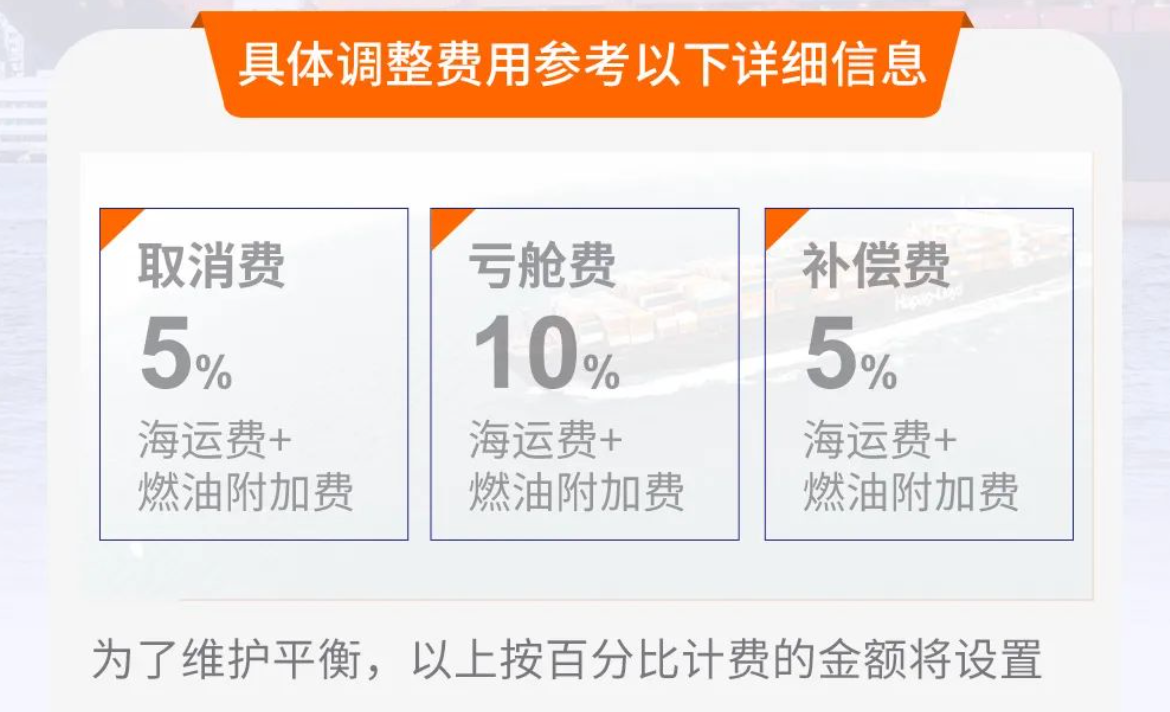Click the orange banner titled 具体调整费用参考以下详细信息

(583, 64)
